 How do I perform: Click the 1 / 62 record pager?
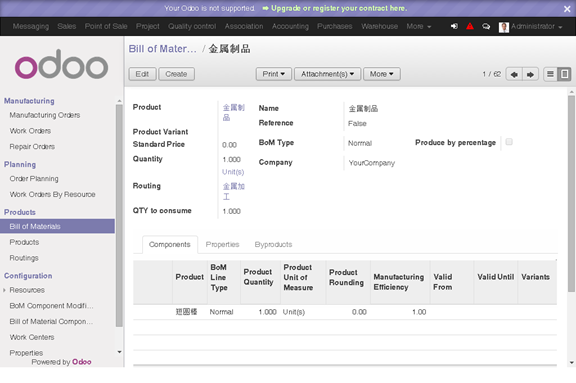pos(492,74)
